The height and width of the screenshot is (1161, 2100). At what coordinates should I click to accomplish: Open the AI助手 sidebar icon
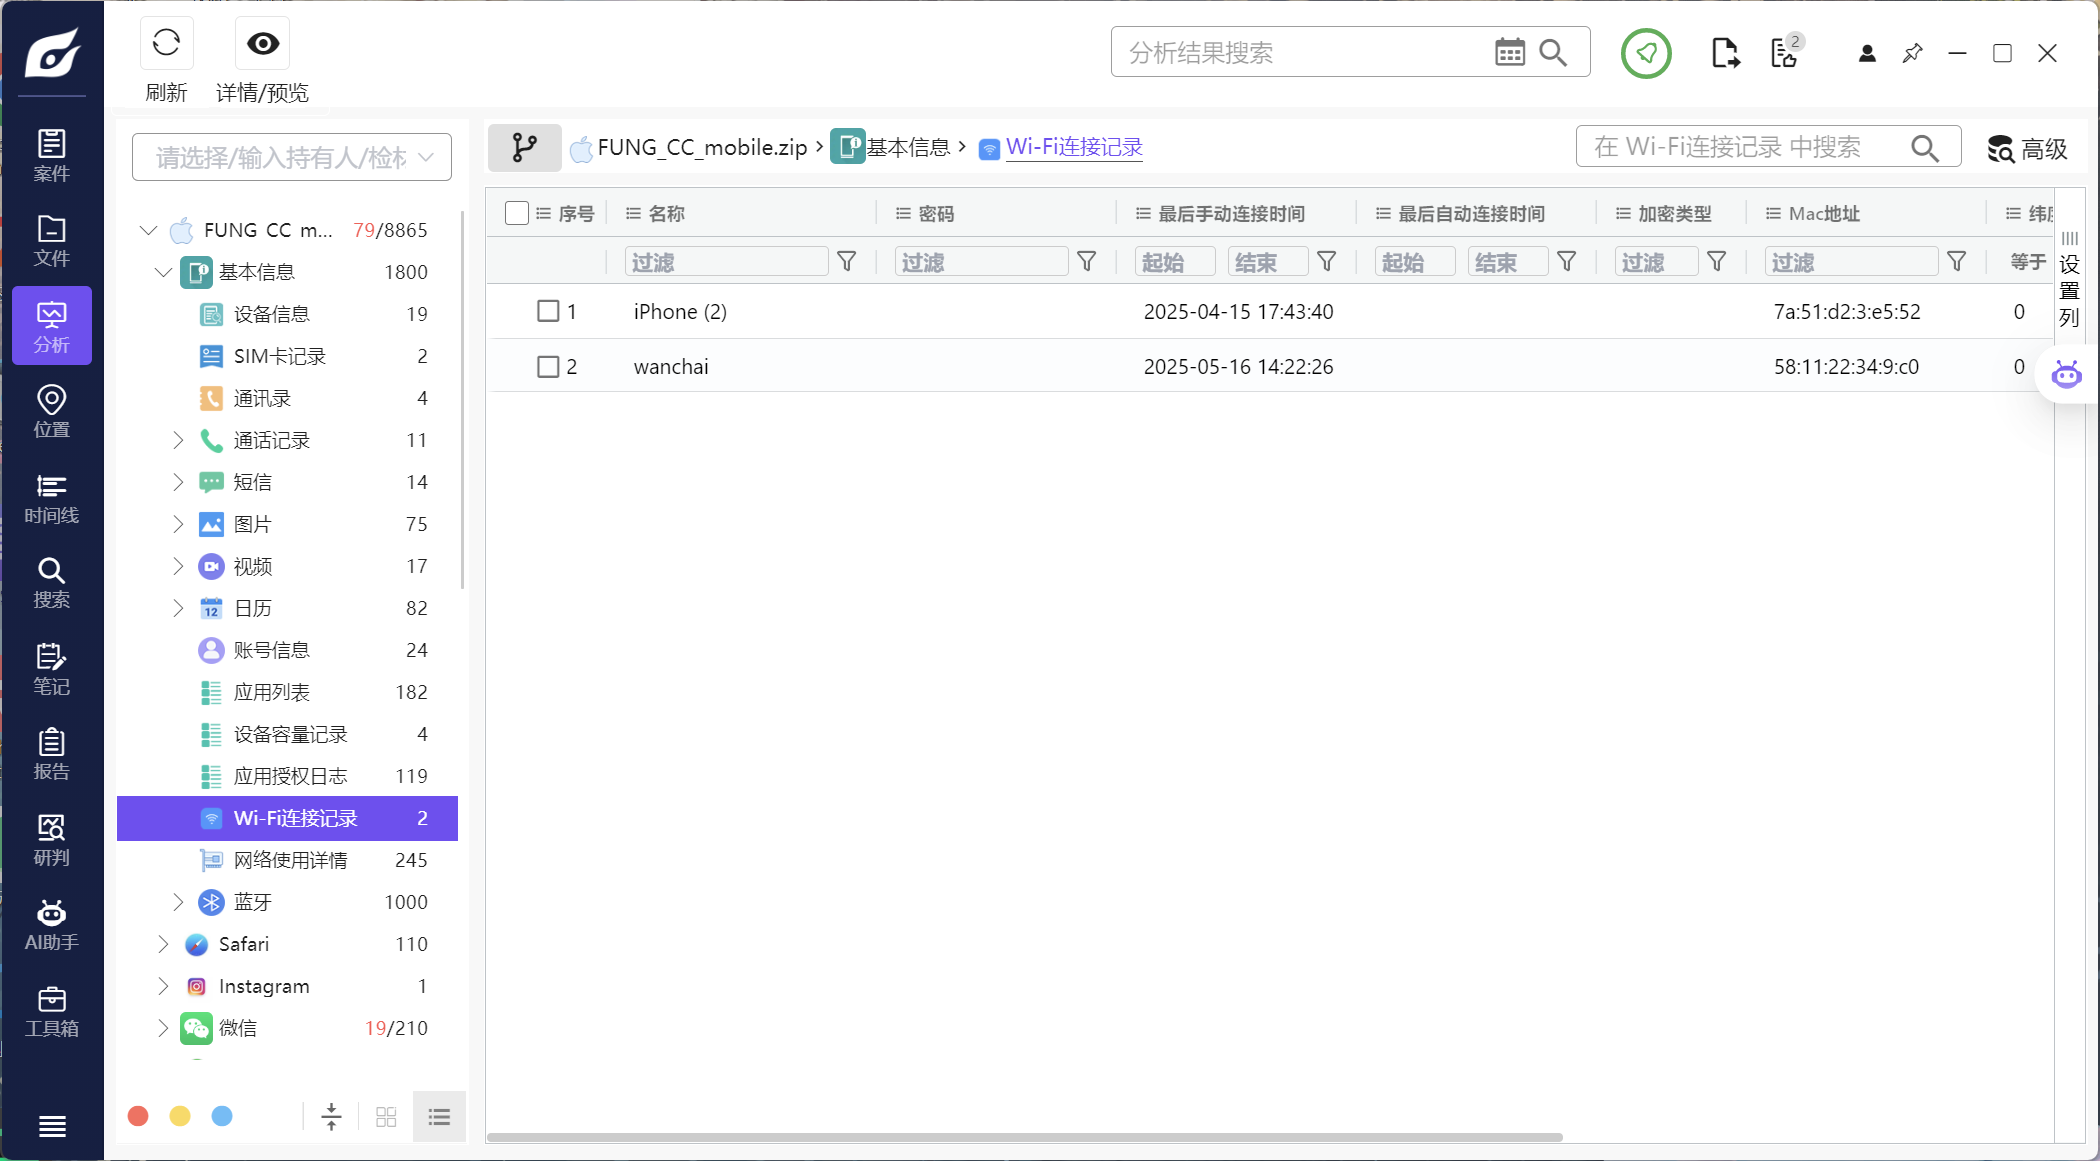[x=52, y=924]
